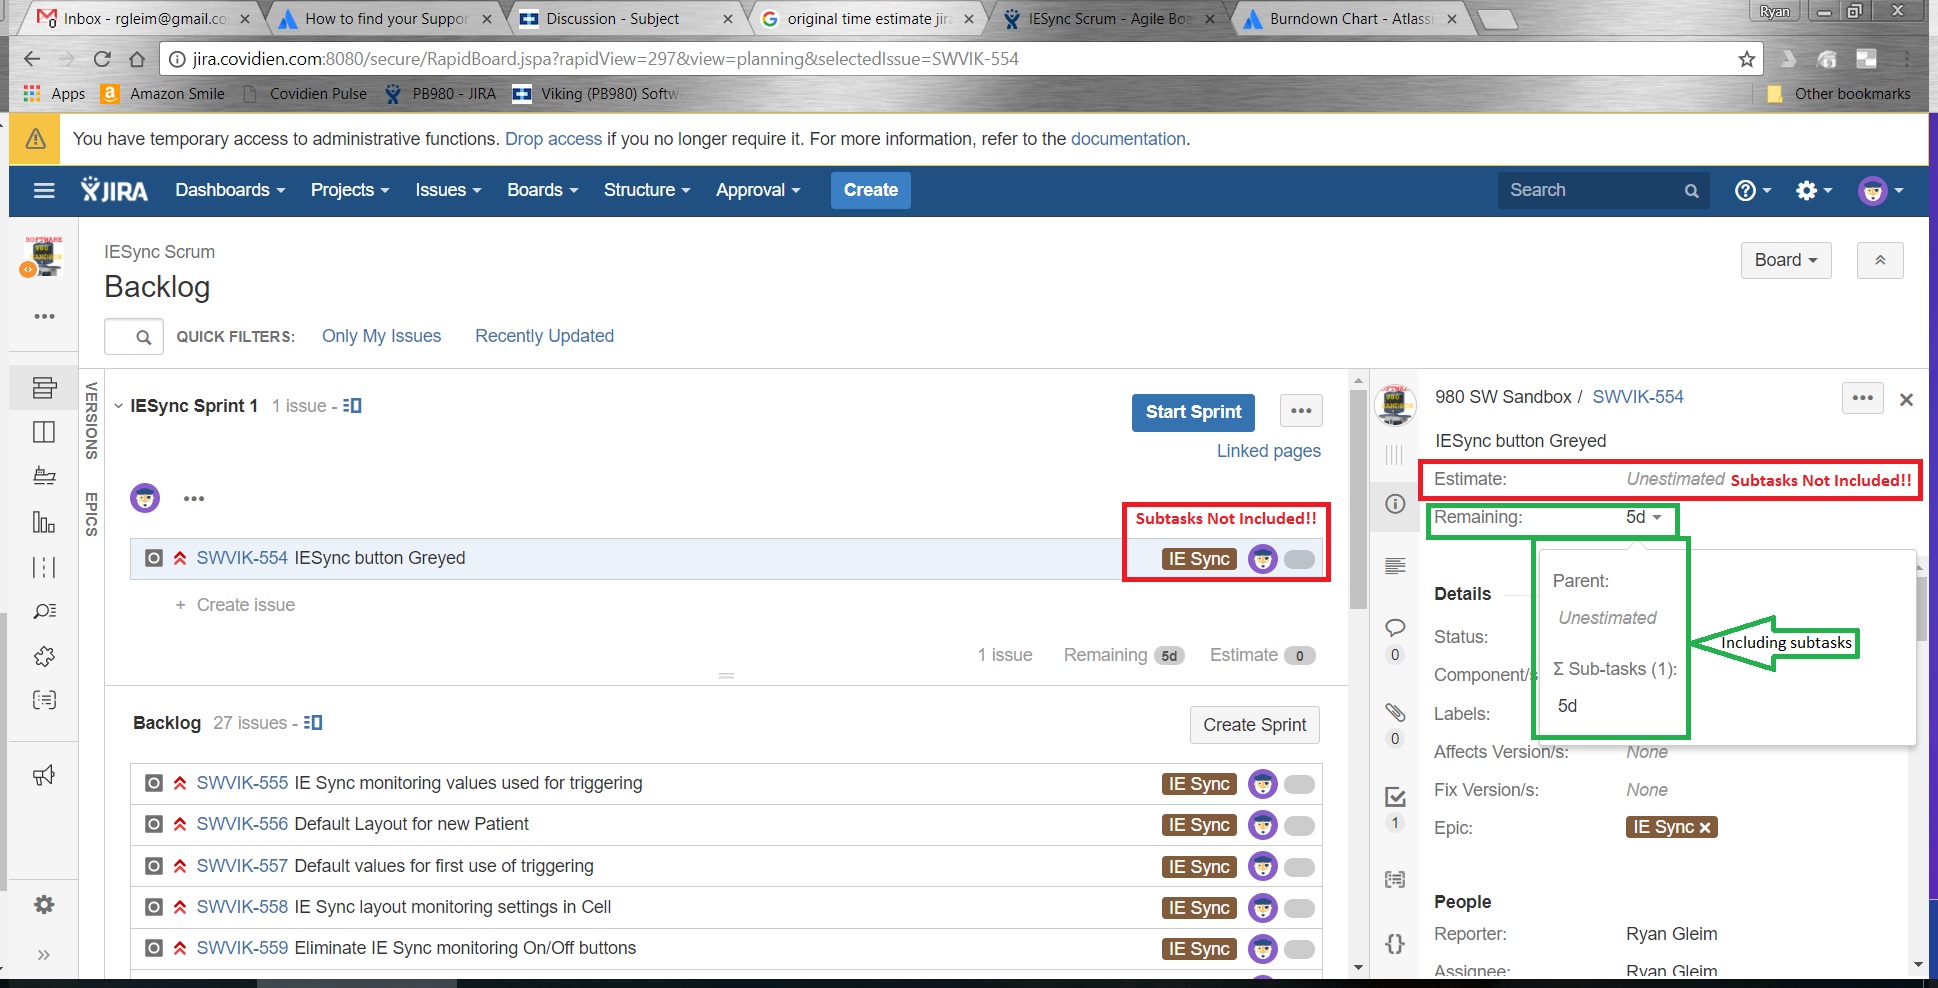
Task: Remove the IE Sync epic label
Action: [x=1705, y=828]
